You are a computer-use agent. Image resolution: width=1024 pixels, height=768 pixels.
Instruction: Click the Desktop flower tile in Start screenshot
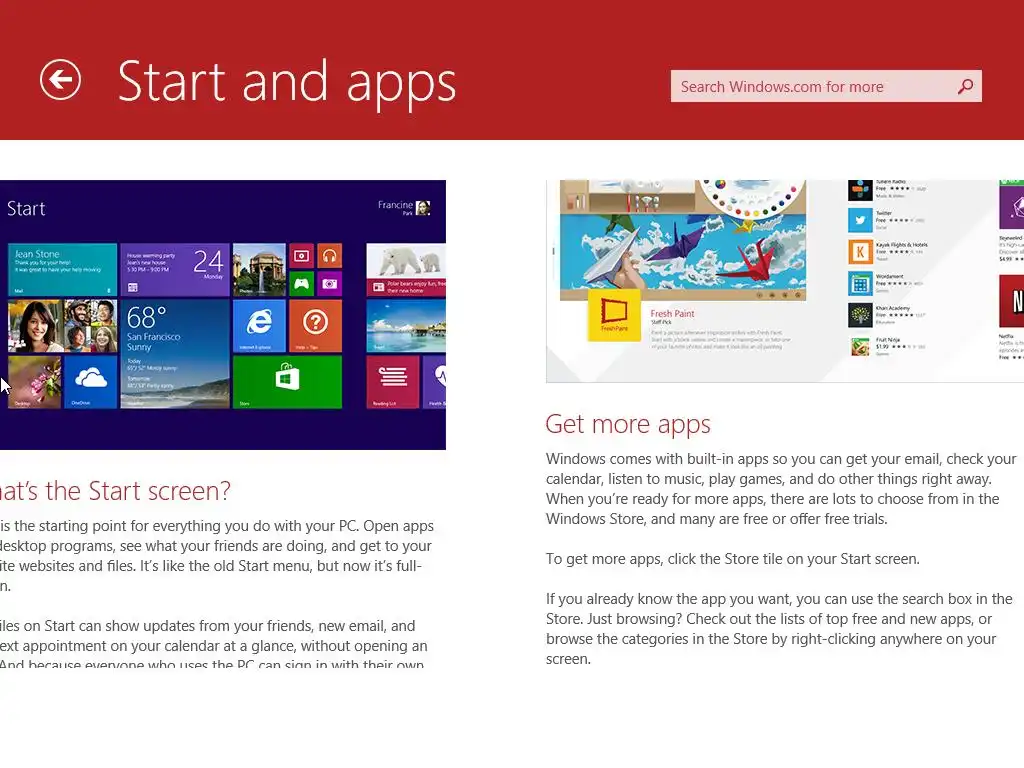point(35,382)
